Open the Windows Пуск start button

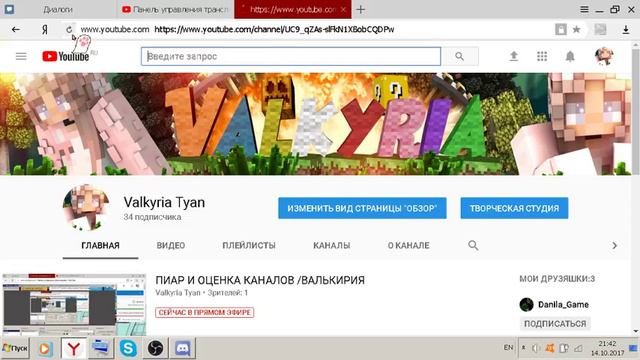tap(15, 348)
